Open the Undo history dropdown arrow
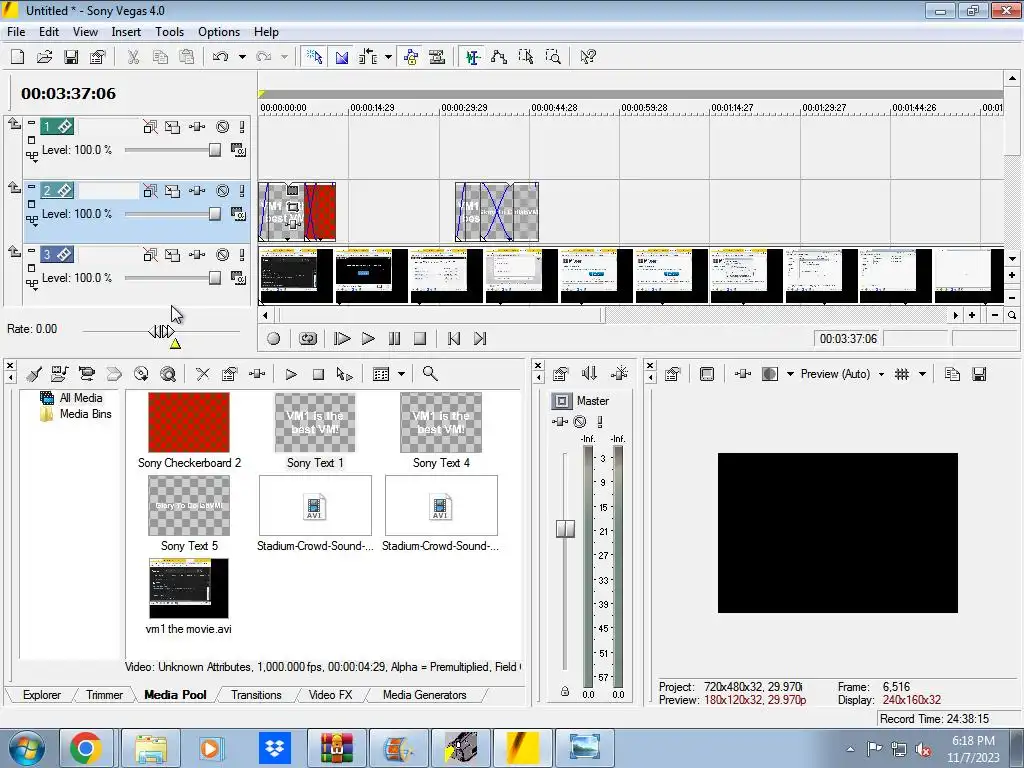1024x768 pixels. [242, 57]
